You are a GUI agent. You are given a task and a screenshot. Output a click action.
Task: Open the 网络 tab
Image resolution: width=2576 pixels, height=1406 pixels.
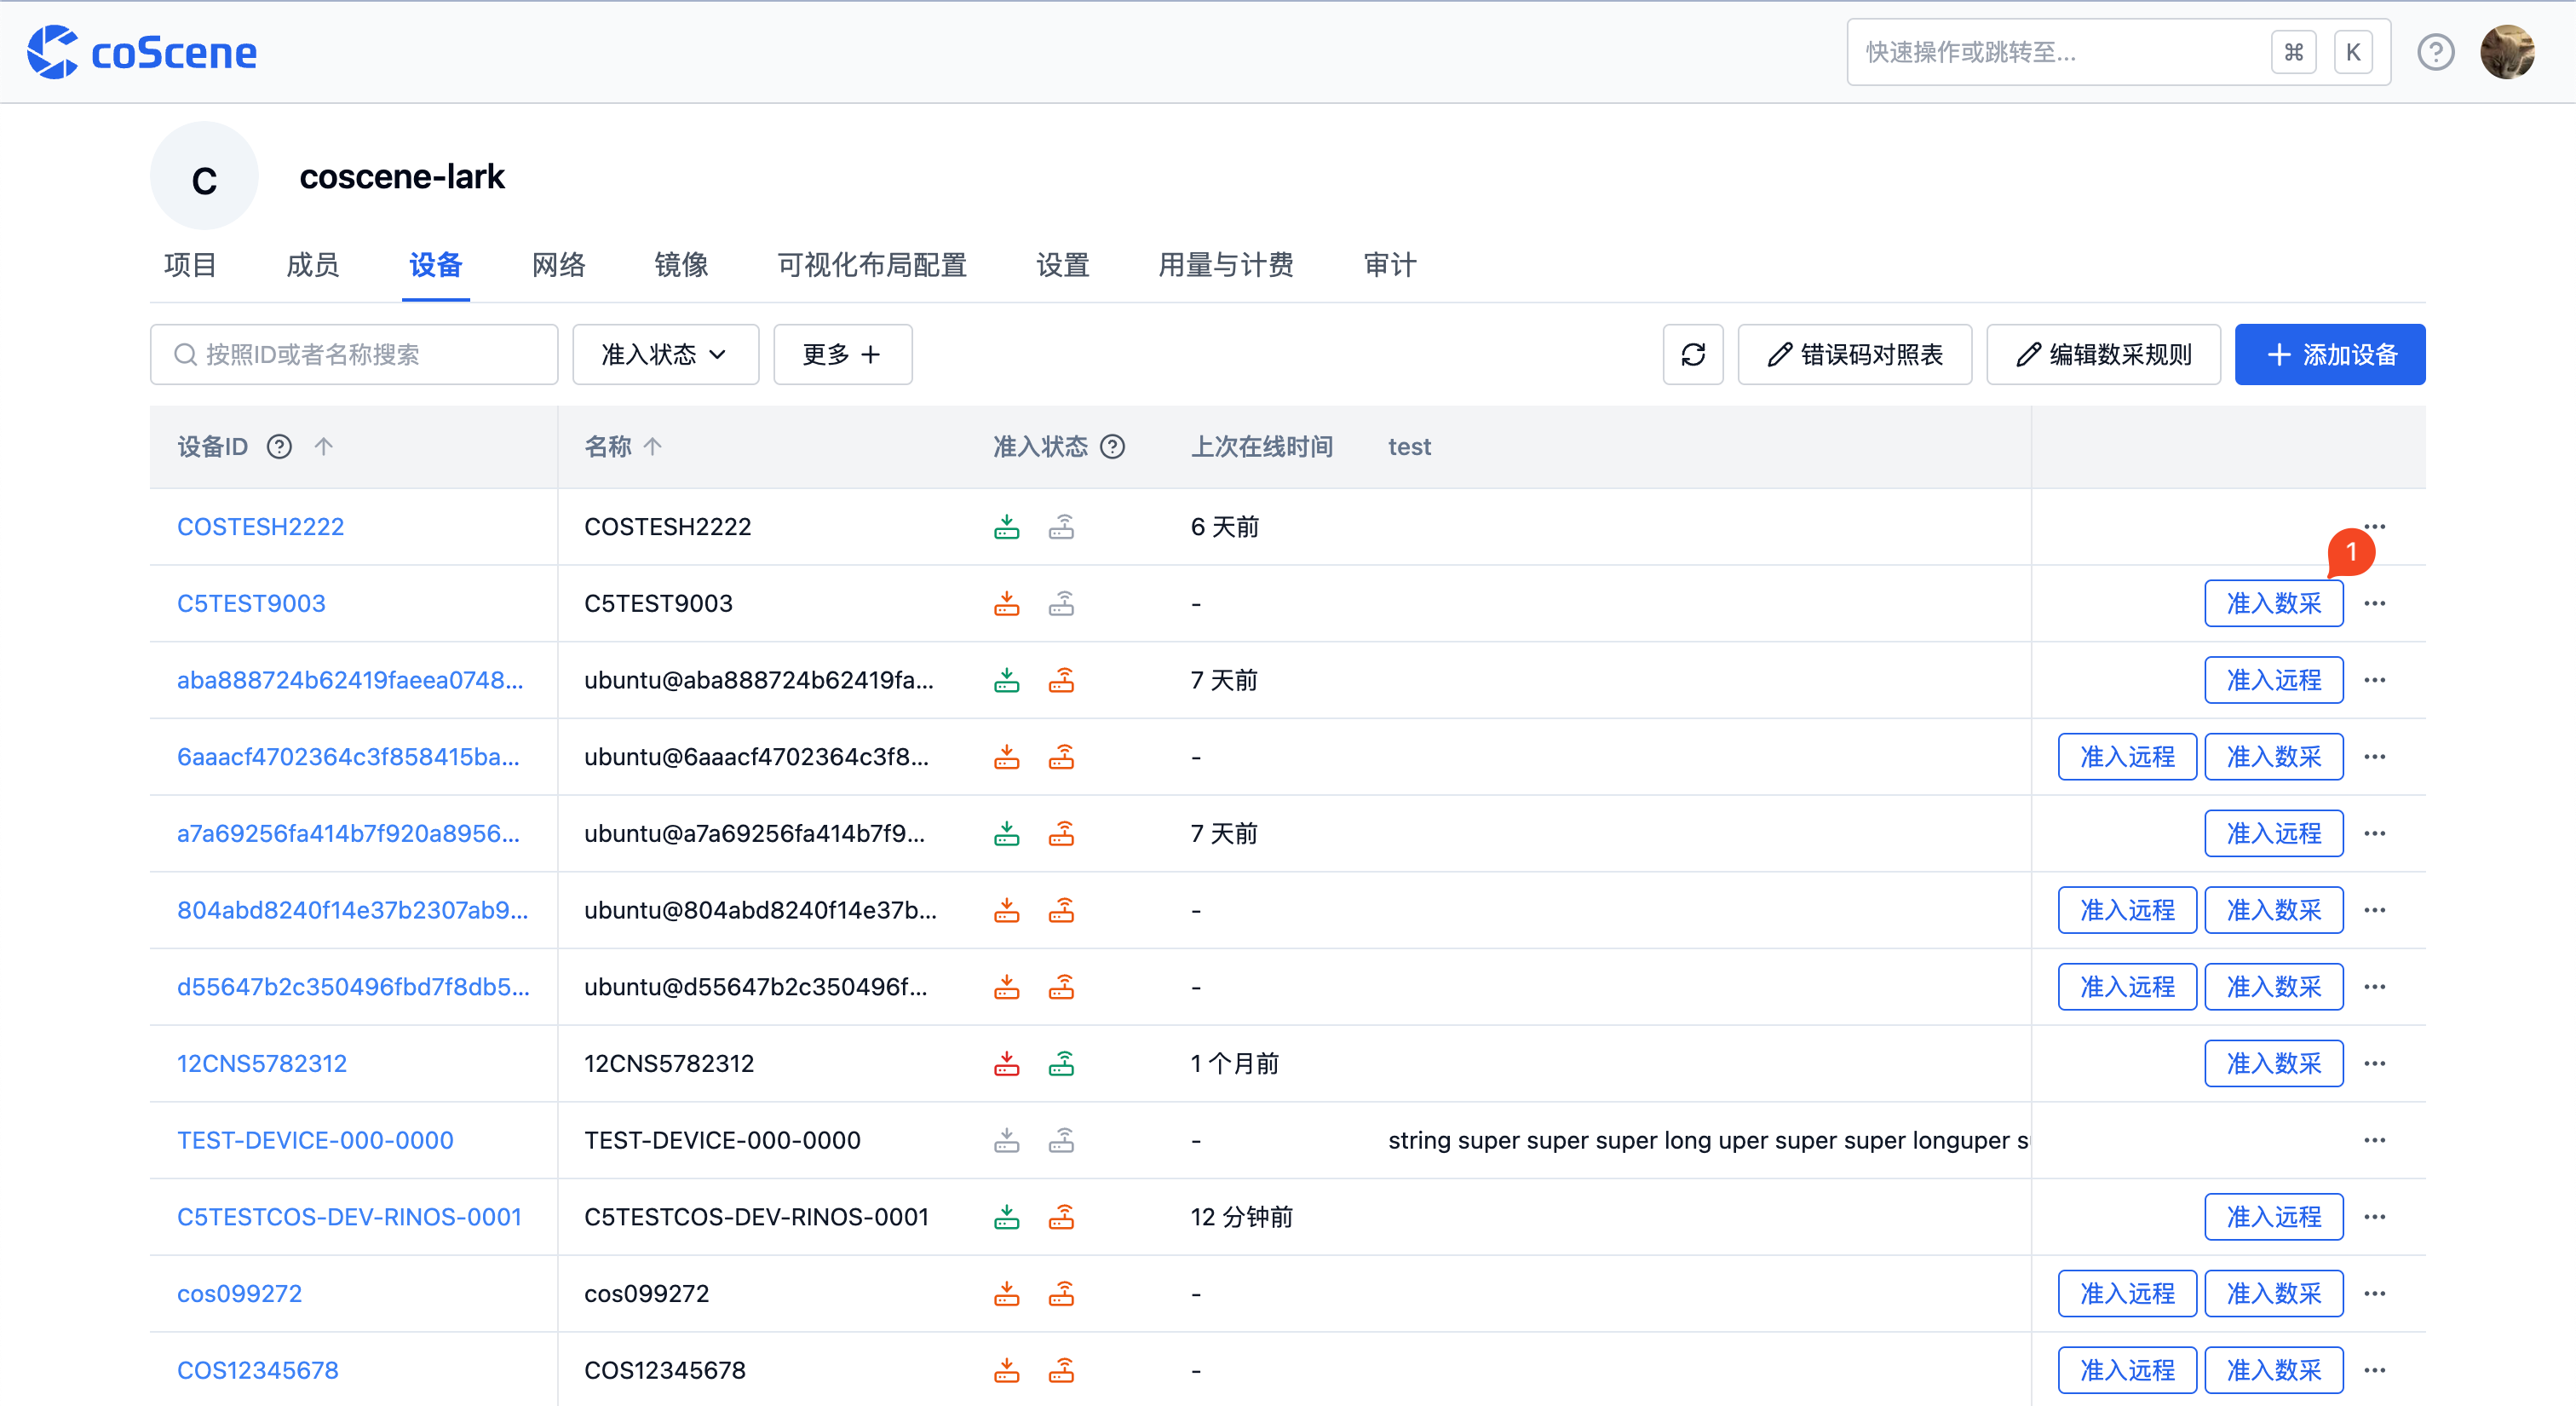(x=558, y=265)
